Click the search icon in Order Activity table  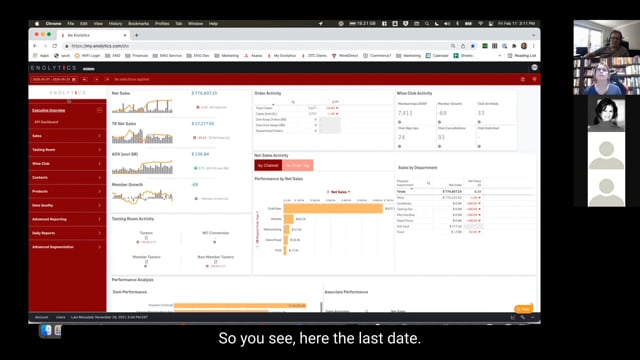[x=293, y=102]
